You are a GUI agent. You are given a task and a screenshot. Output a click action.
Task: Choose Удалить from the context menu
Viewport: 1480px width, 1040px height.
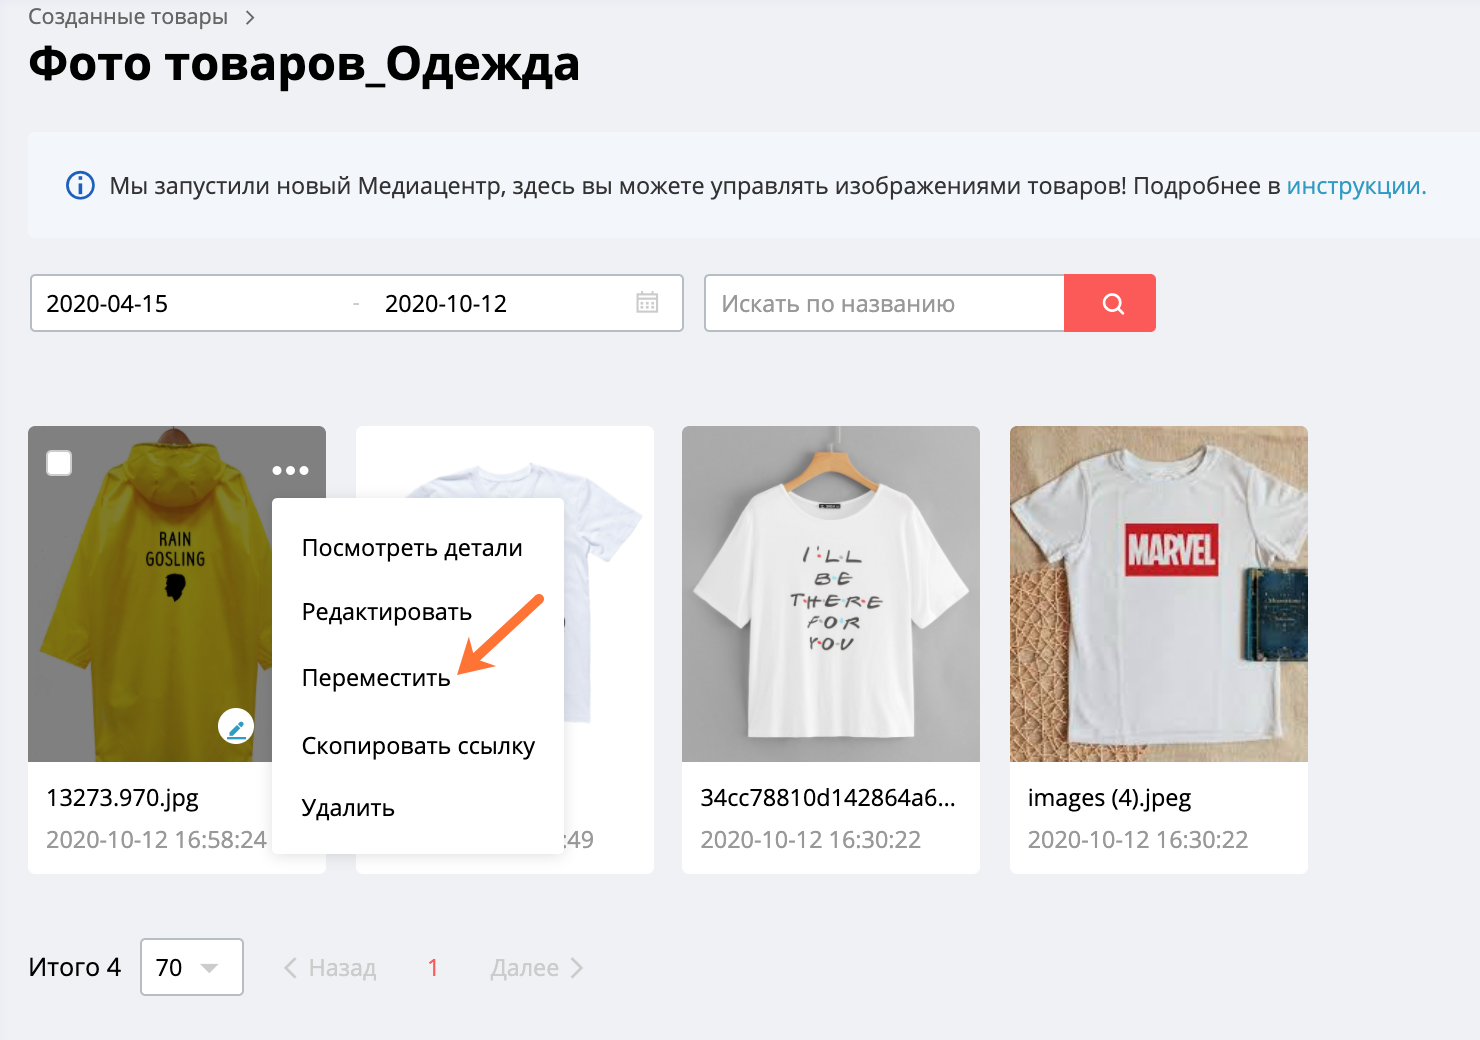click(348, 808)
